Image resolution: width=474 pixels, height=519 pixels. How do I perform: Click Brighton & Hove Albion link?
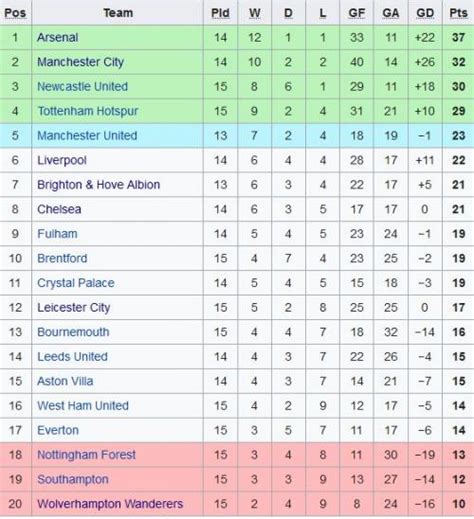[x=98, y=185]
